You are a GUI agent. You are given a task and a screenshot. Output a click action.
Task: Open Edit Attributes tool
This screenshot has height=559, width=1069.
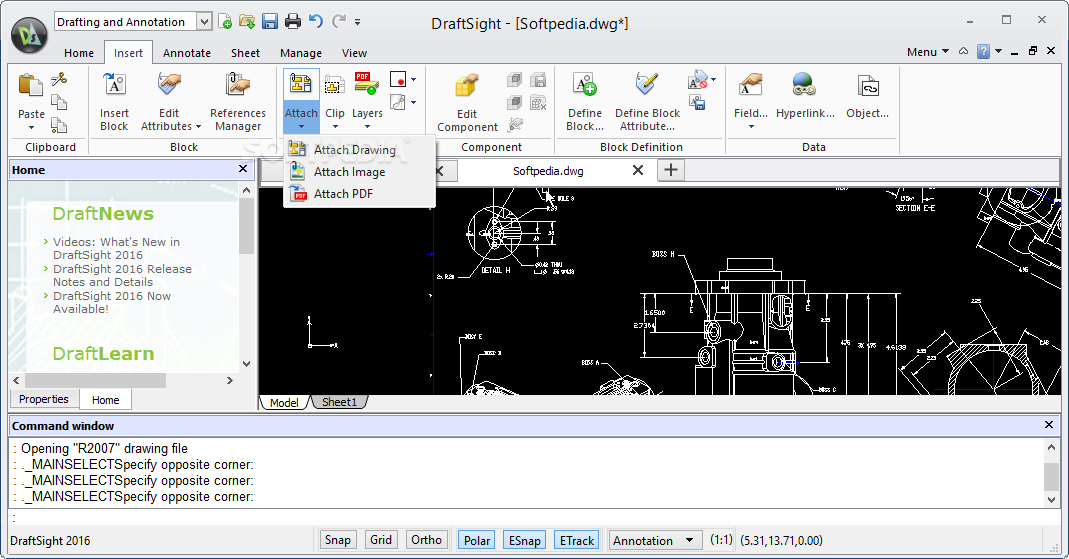pyautogui.click(x=169, y=85)
